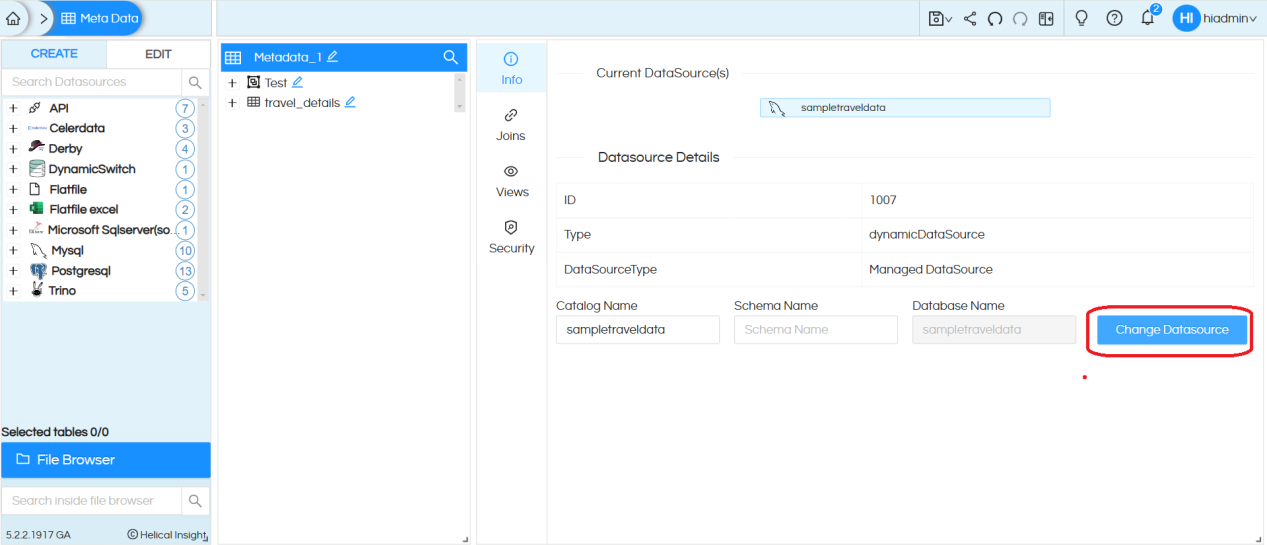This screenshot has height=545, width=1267.
Task: Expand the Mysql datasource group
Action: pos(13,250)
